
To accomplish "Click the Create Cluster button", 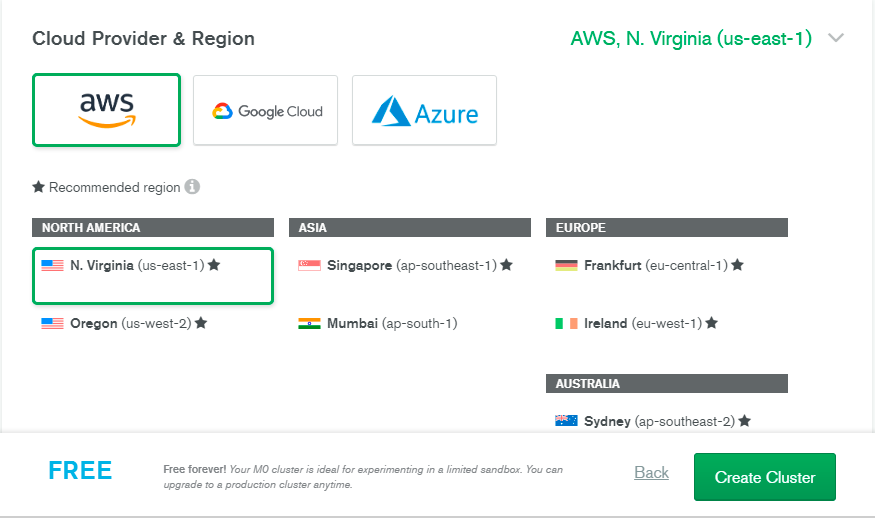I will tap(765, 477).
